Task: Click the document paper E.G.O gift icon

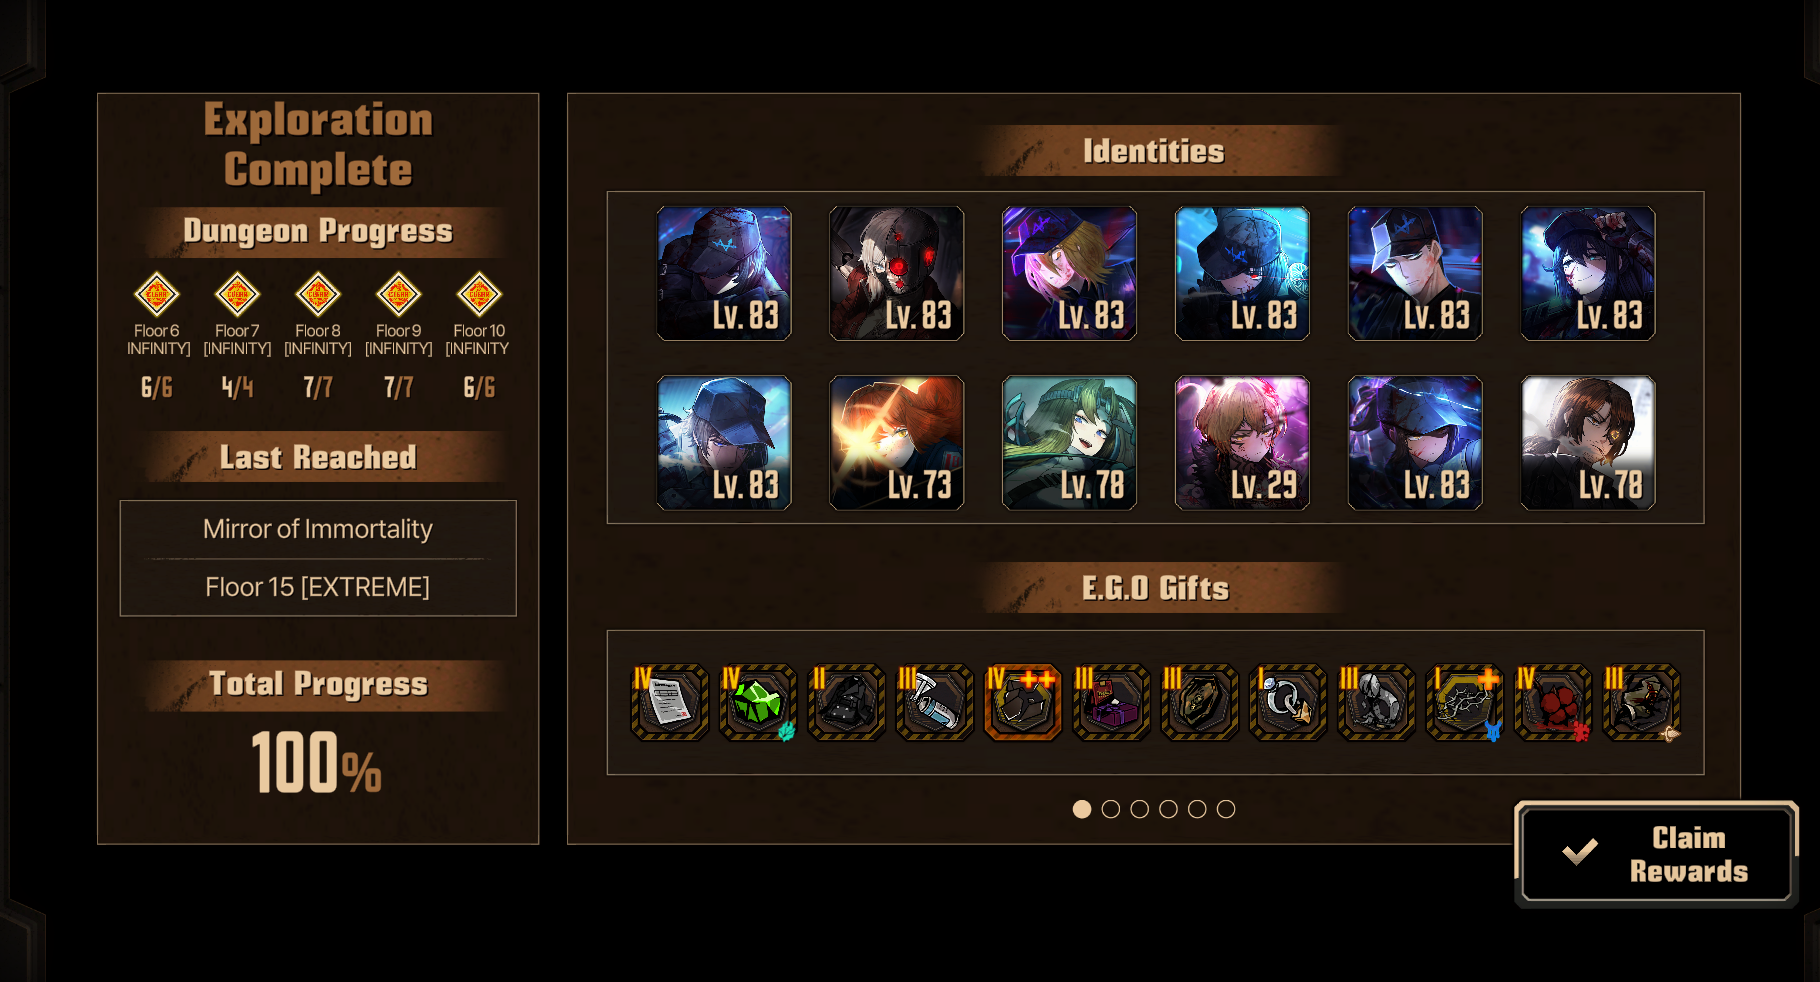Action: [x=669, y=702]
